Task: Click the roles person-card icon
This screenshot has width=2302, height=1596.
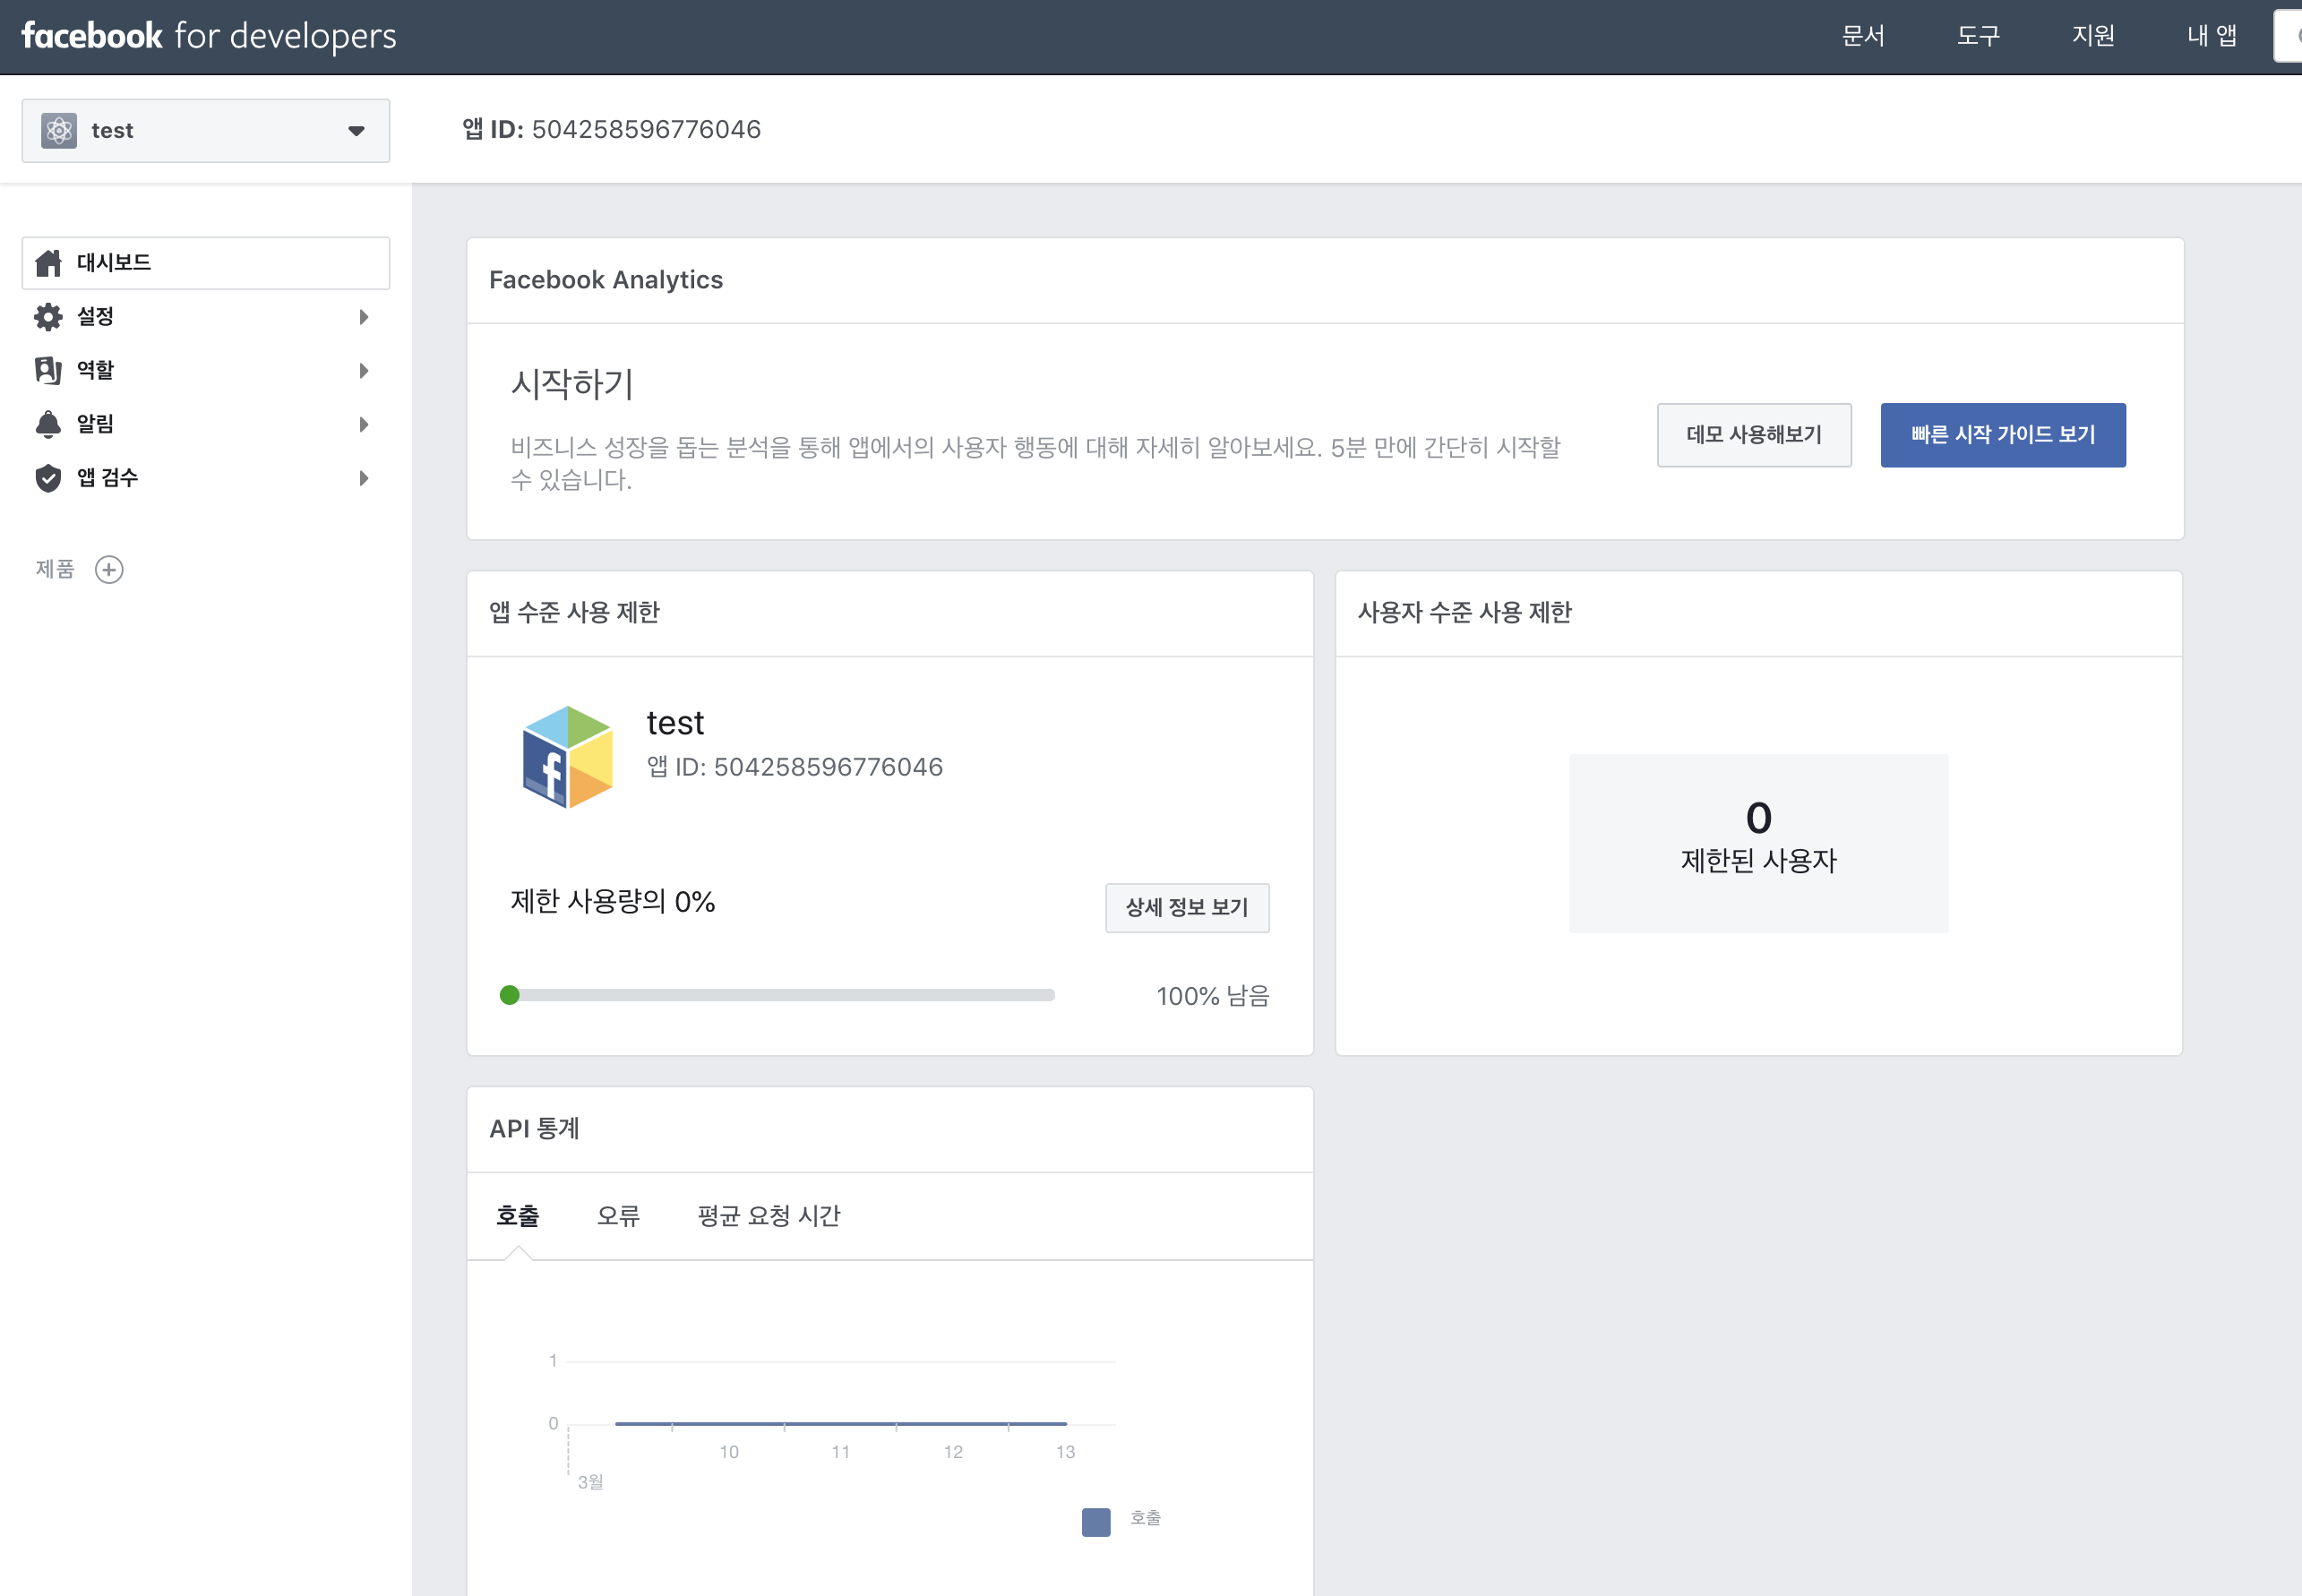Action: (48, 370)
